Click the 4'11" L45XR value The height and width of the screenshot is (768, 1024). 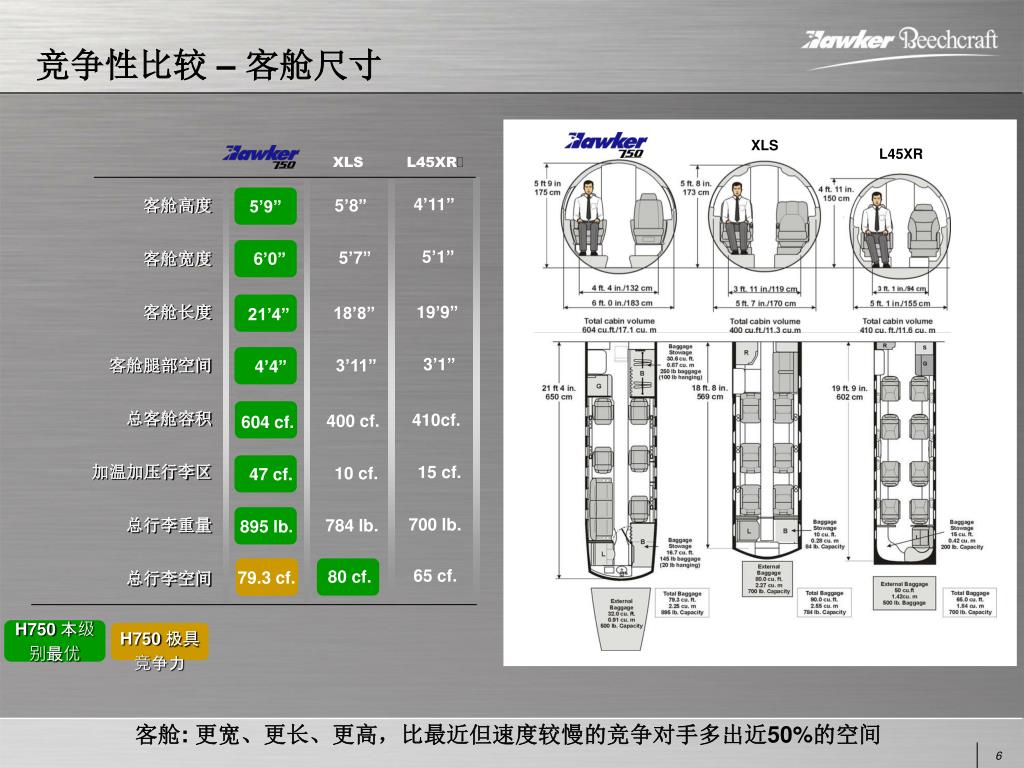click(x=434, y=204)
